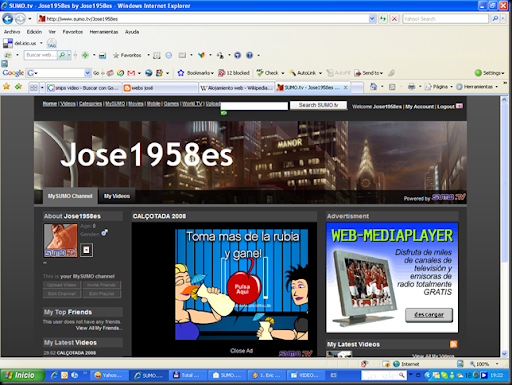Click the SUMO.tv search input field
Screen dimensions: 512x385
click(x=254, y=106)
